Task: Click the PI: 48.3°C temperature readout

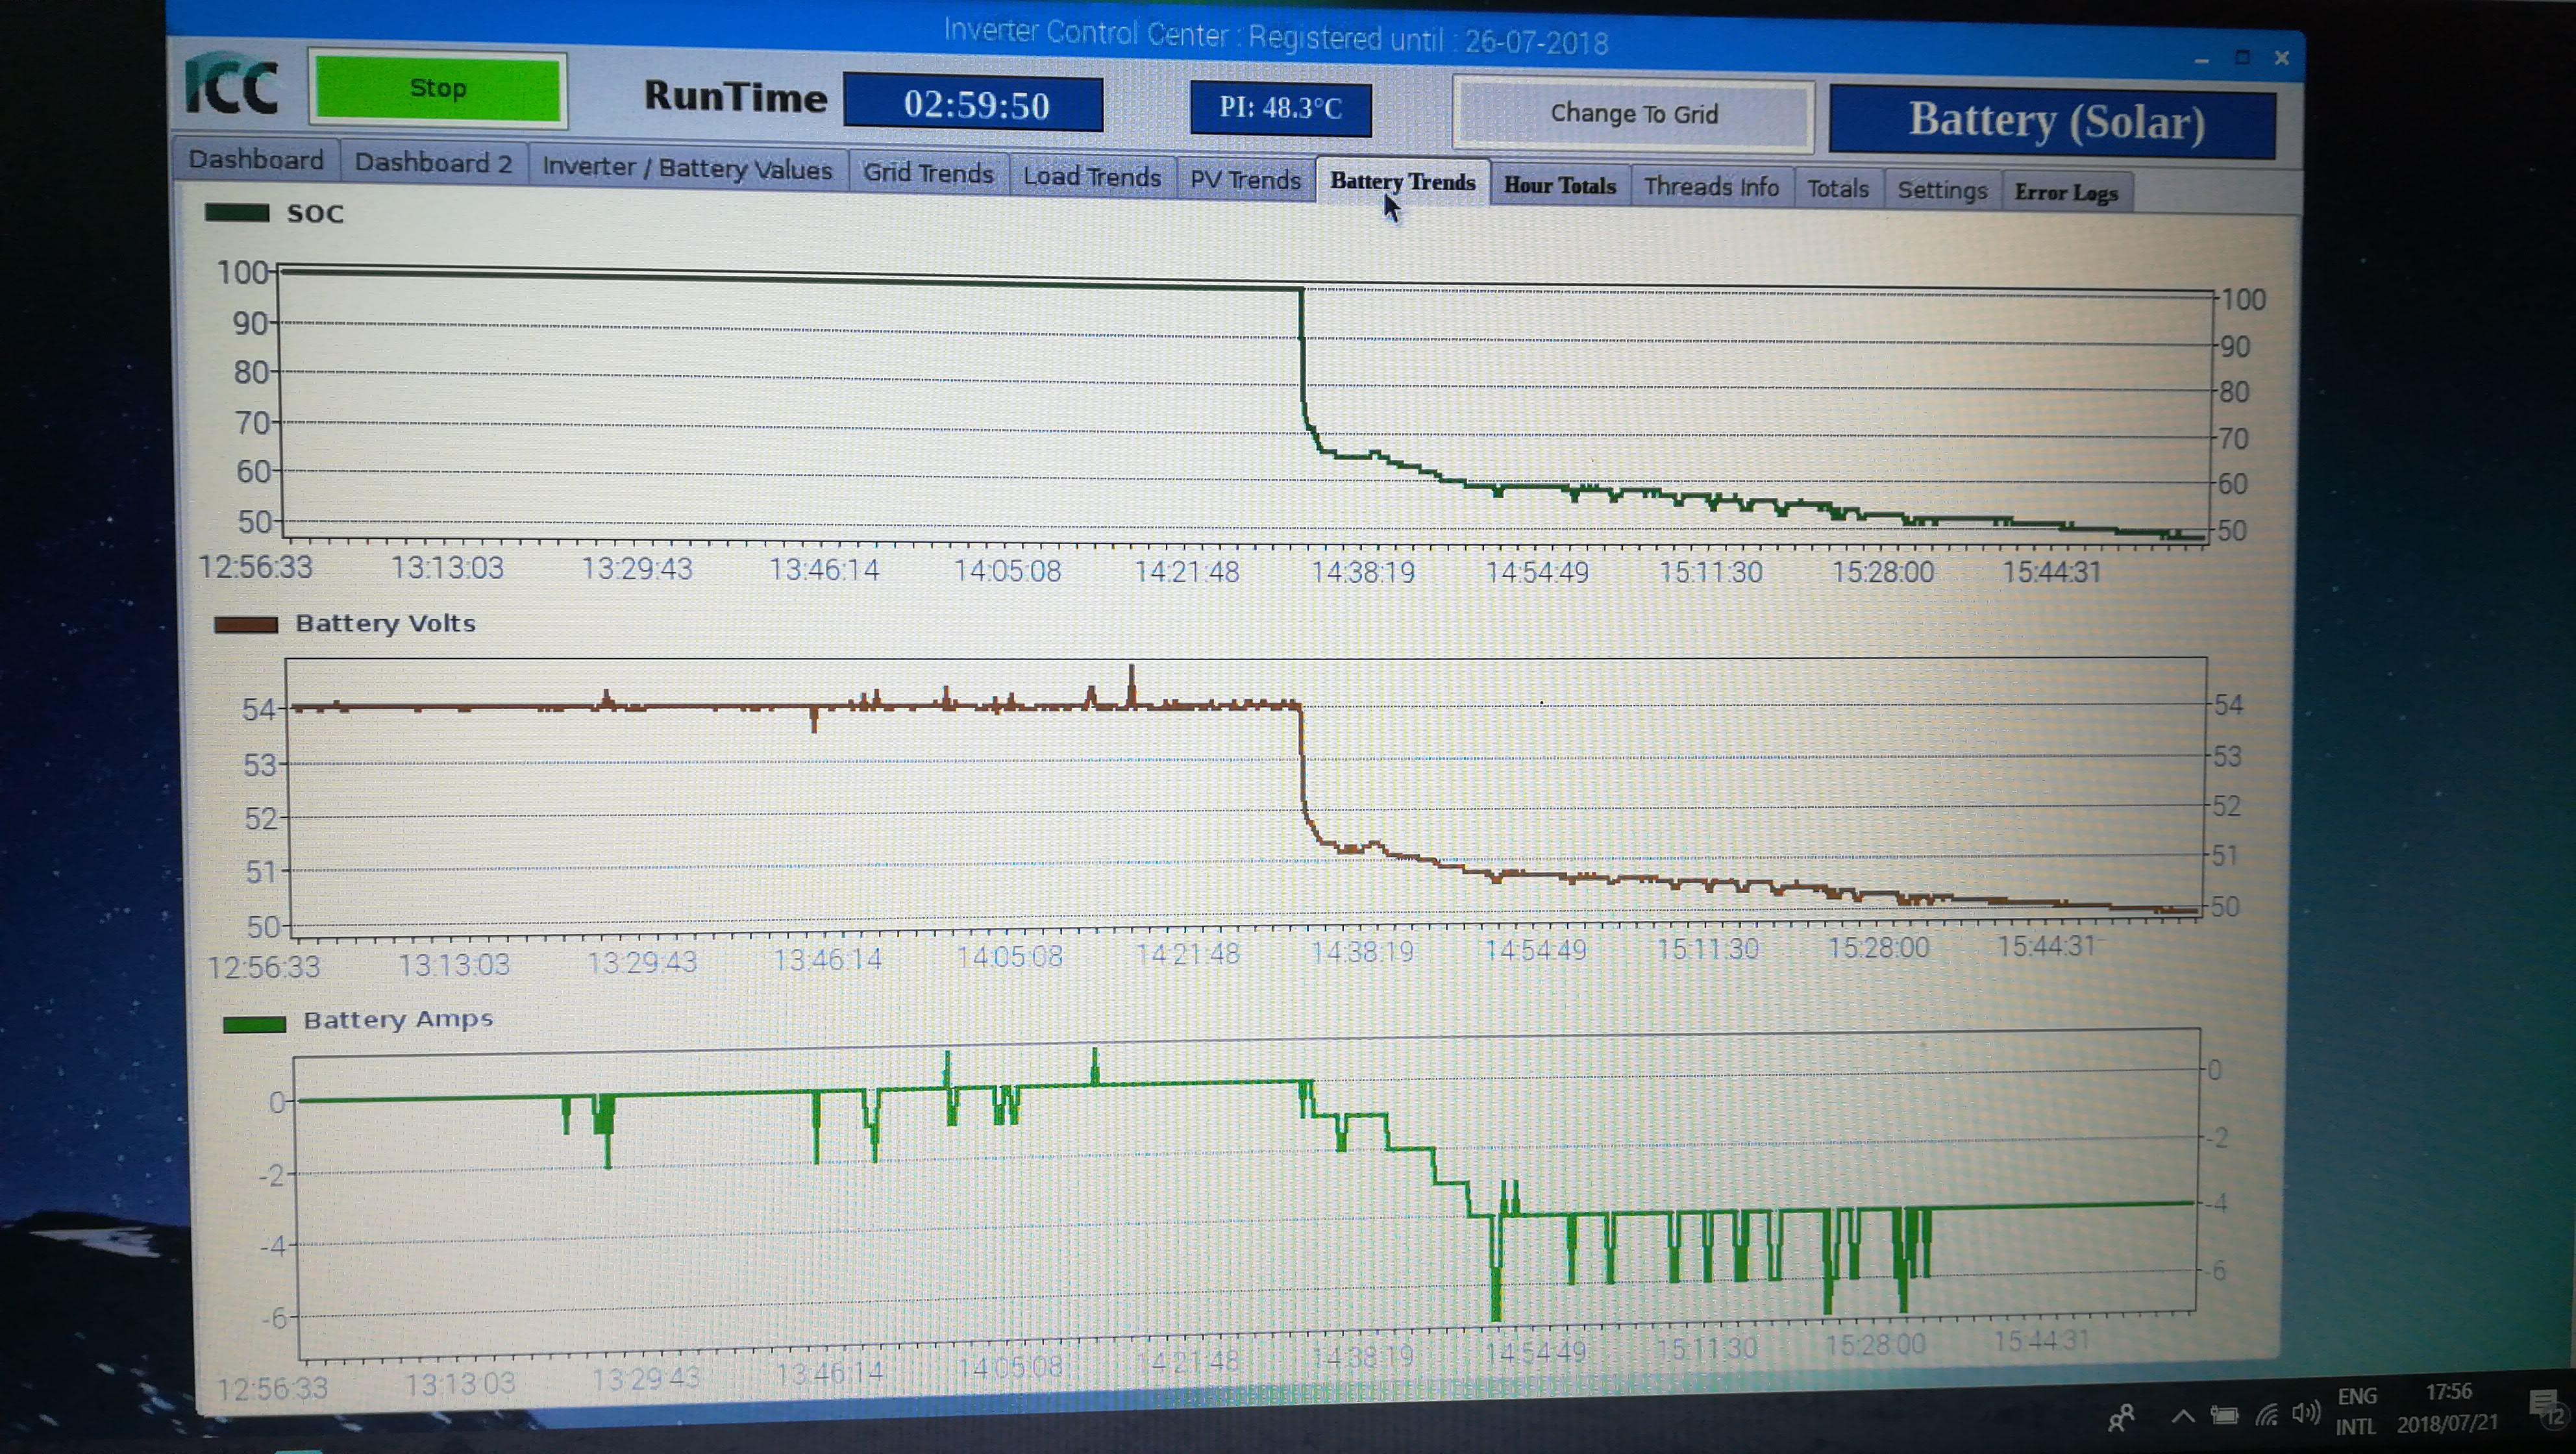Action: (x=1281, y=107)
